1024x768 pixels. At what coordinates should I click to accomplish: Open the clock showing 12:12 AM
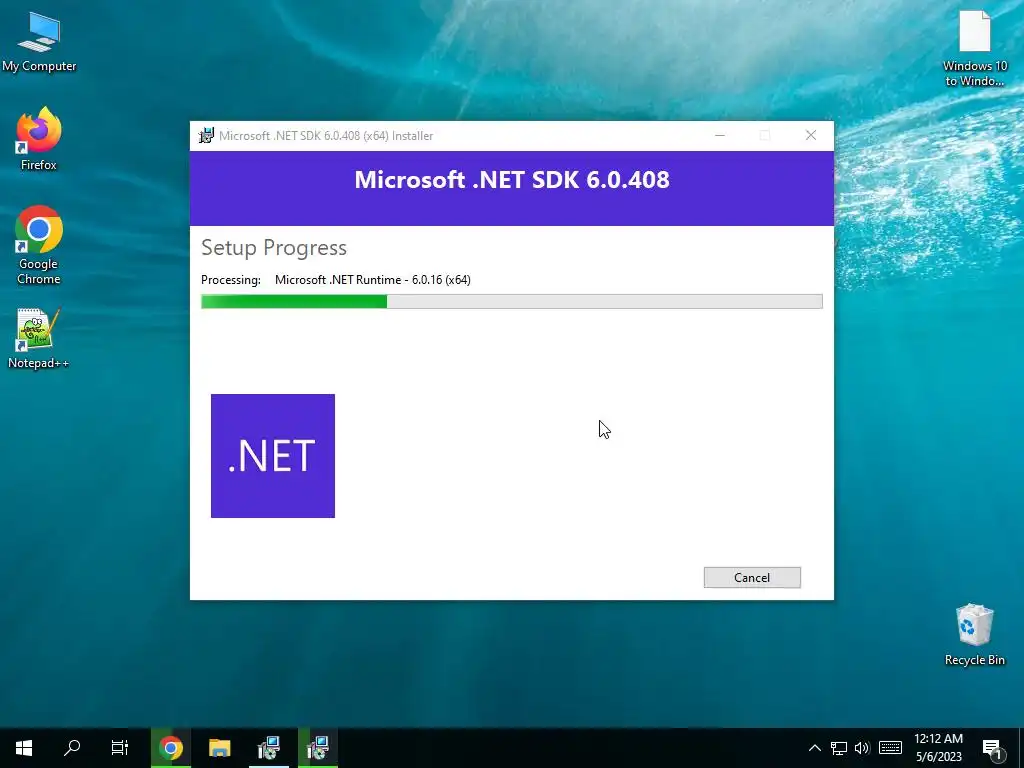click(x=938, y=748)
